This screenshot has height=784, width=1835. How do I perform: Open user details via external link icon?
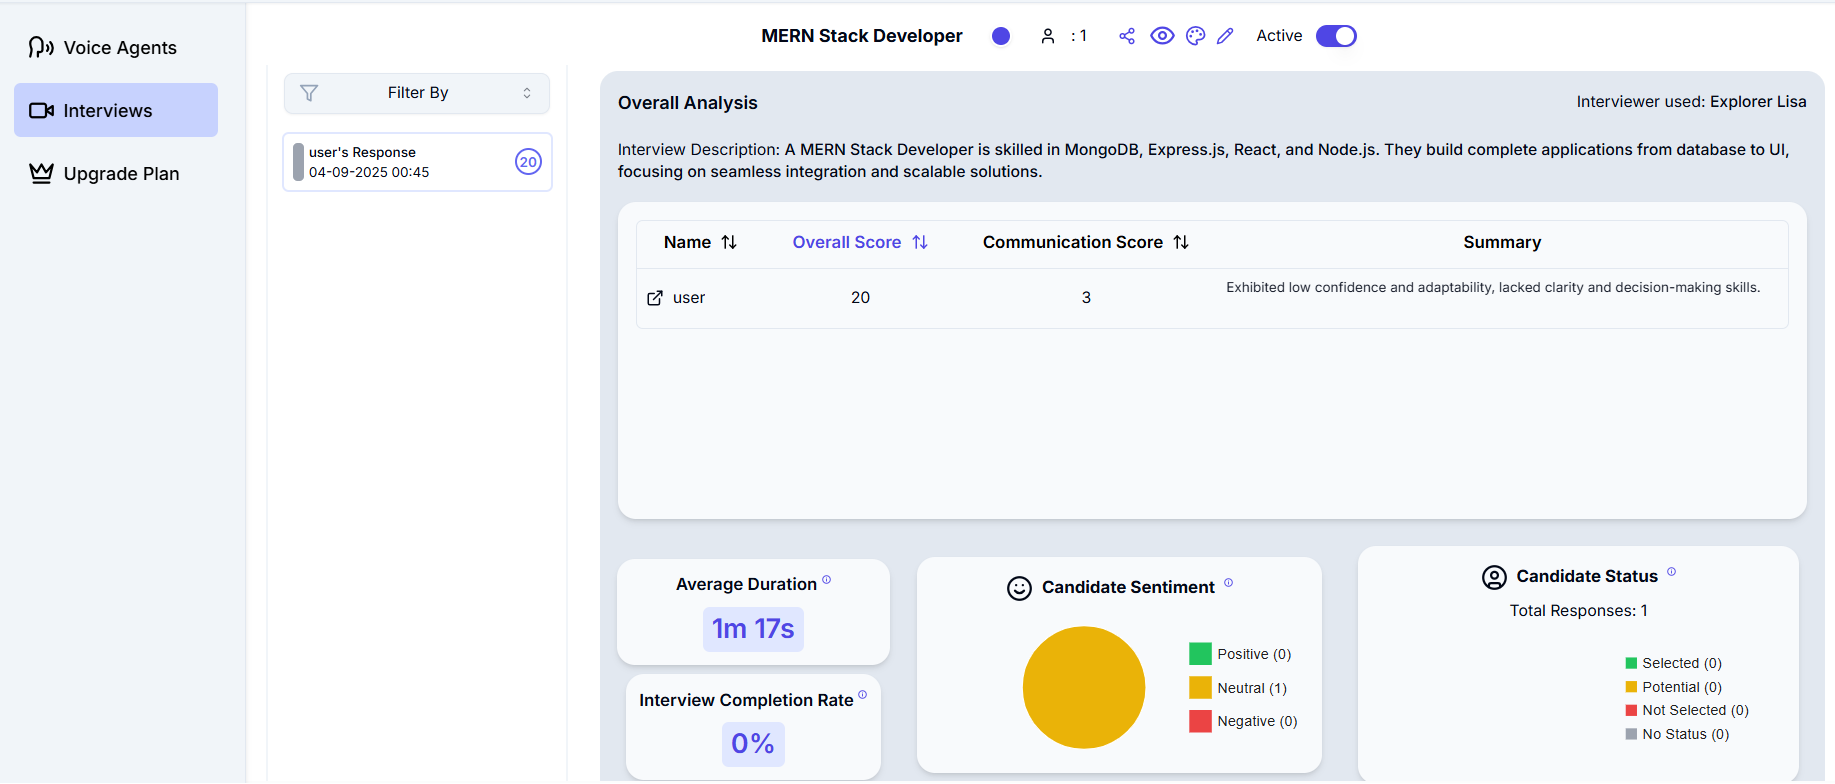(x=655, y=298)
